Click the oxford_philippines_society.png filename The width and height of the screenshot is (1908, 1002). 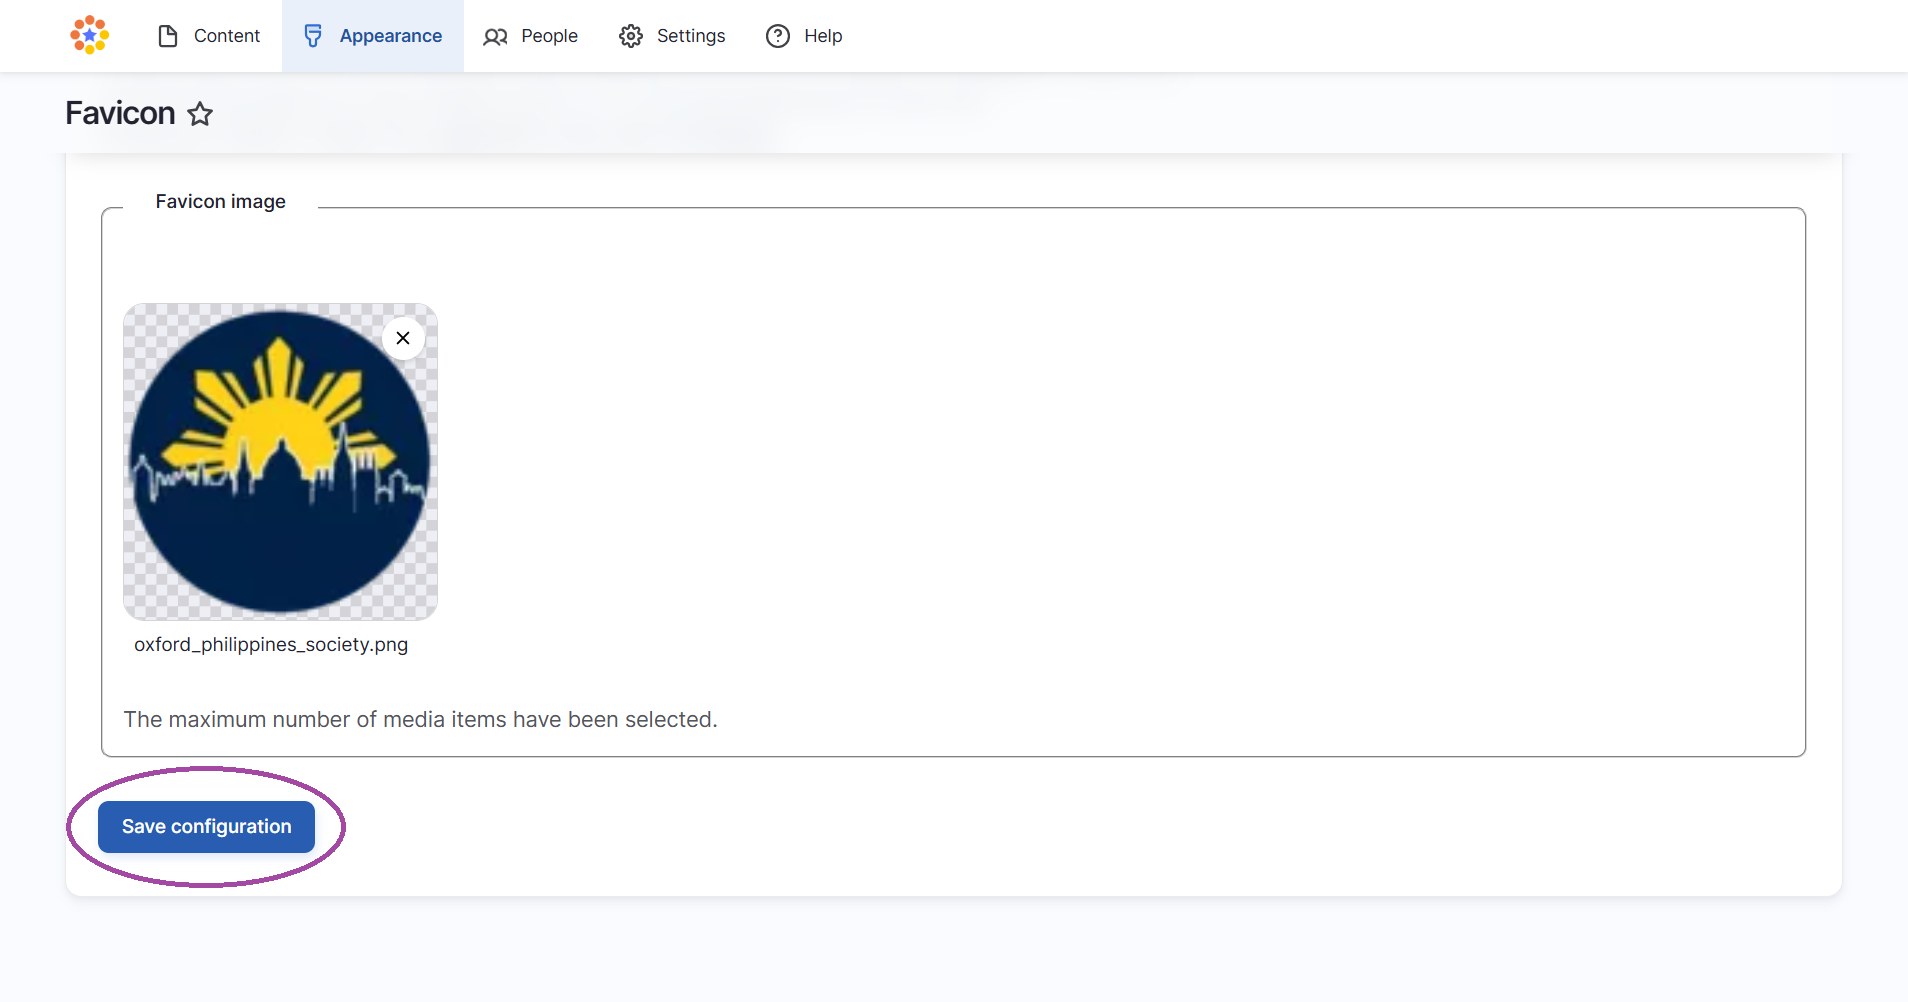click(x=271, y=644)
